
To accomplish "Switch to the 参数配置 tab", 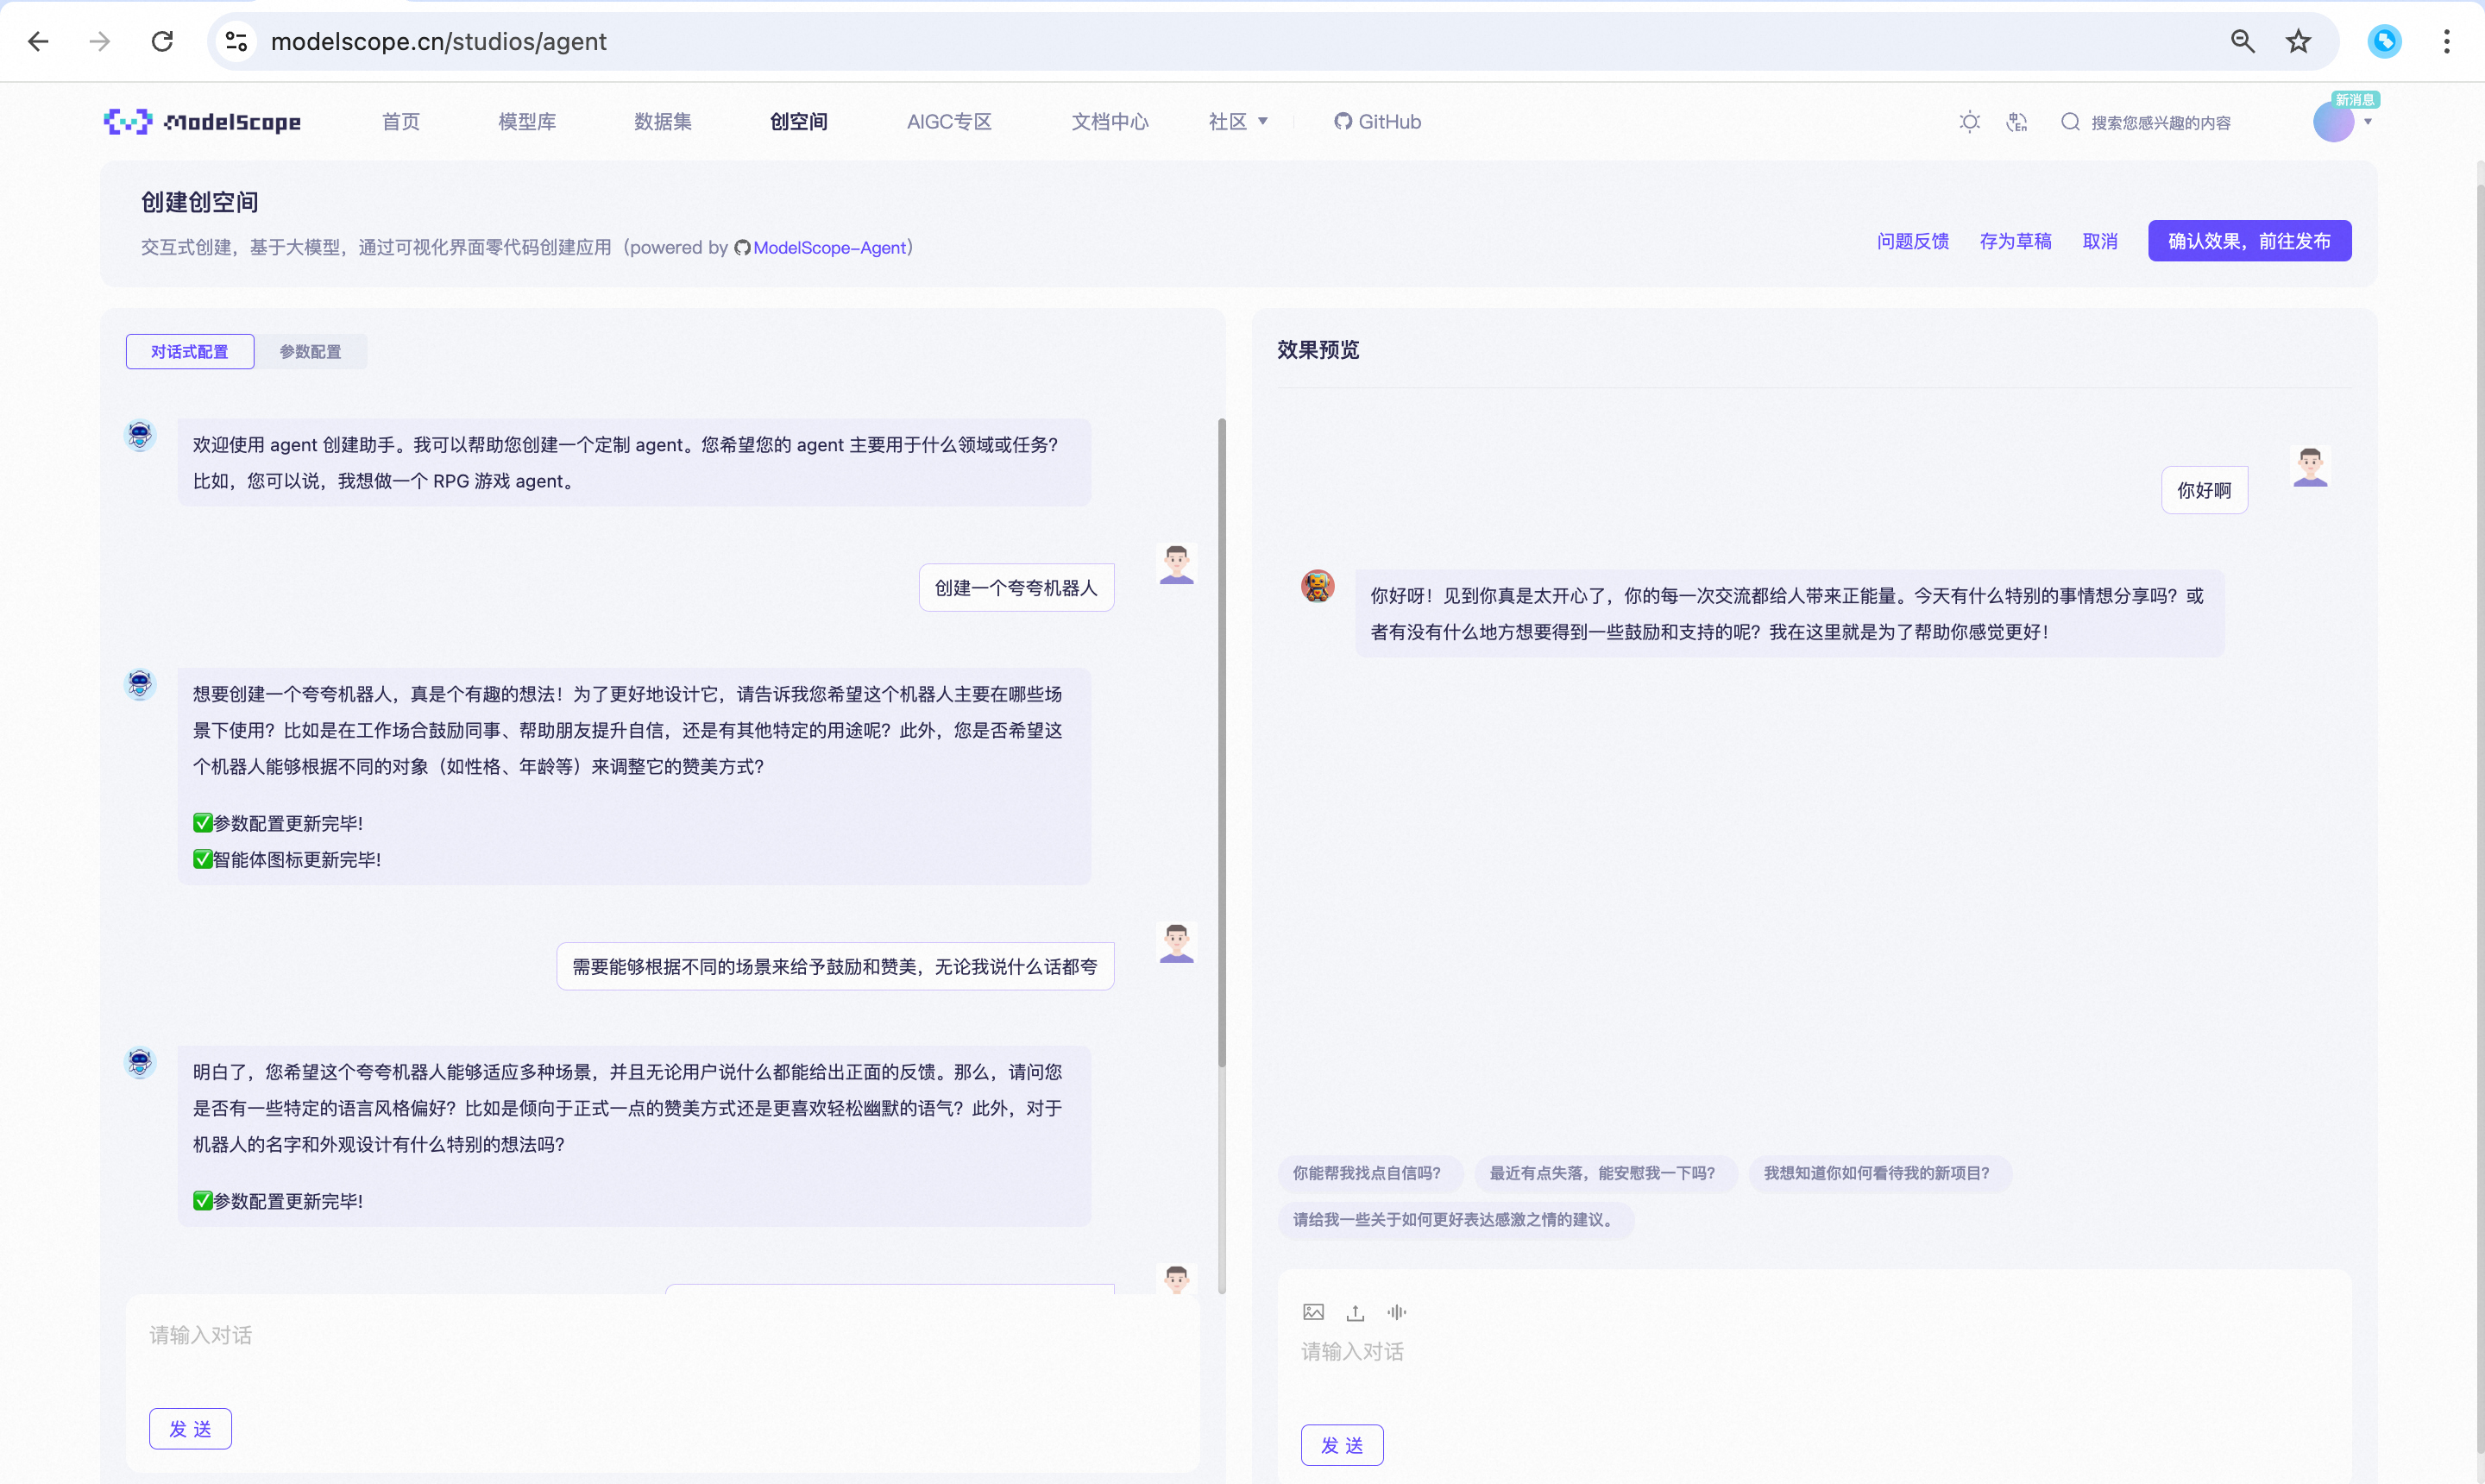I will (310, 351).
